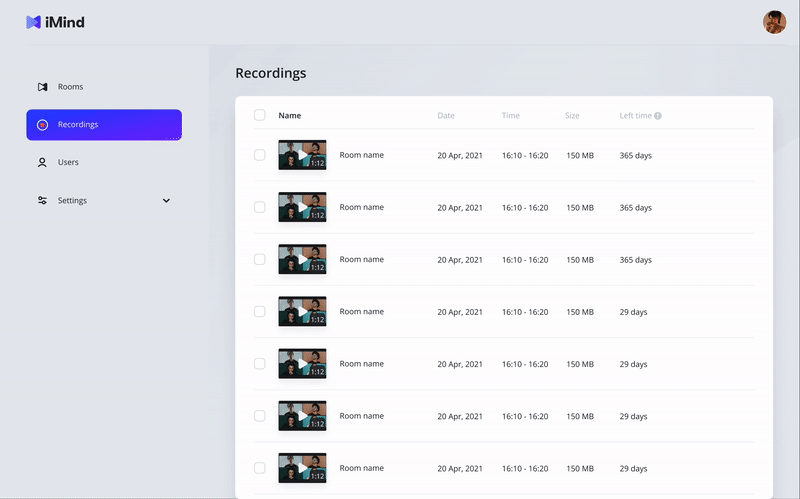Open the user profile avatar
This screenshot has height=499, width=800.
(774, 22)
